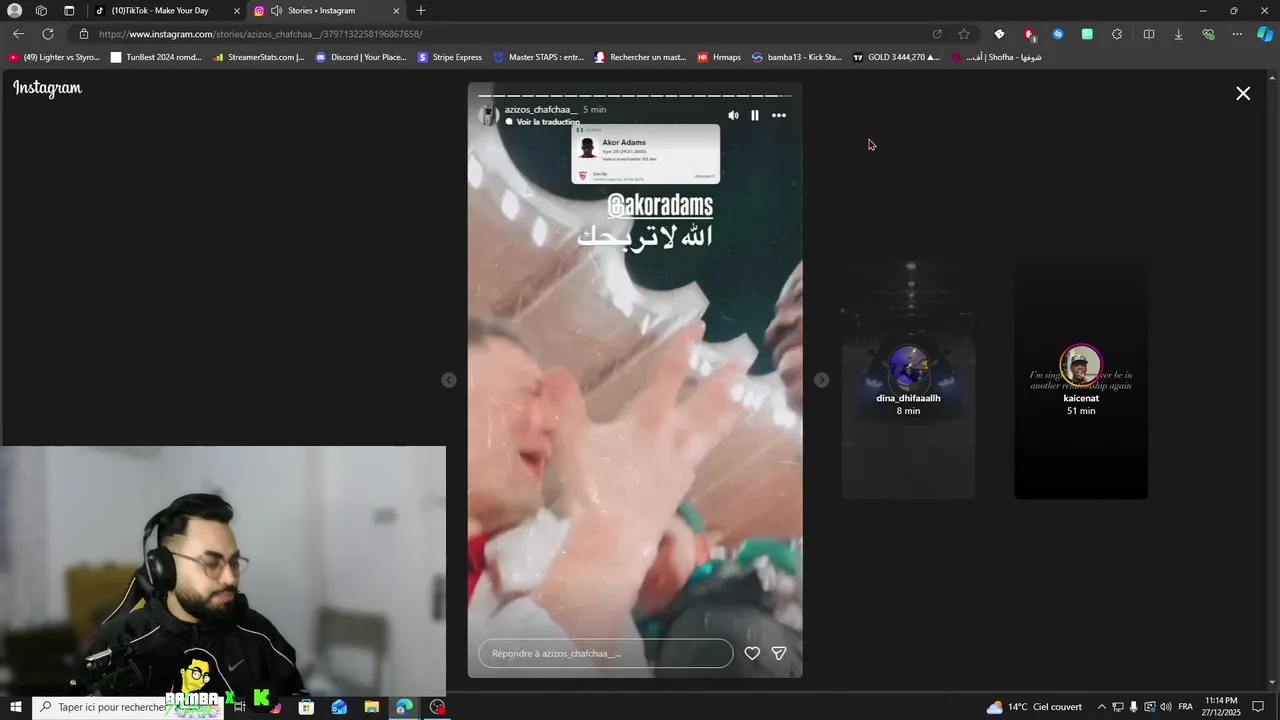The height and width of the screenshot is (720, 1280).
Task: Go back in browser
Action: pyautogui.click(x=18, y=34)
